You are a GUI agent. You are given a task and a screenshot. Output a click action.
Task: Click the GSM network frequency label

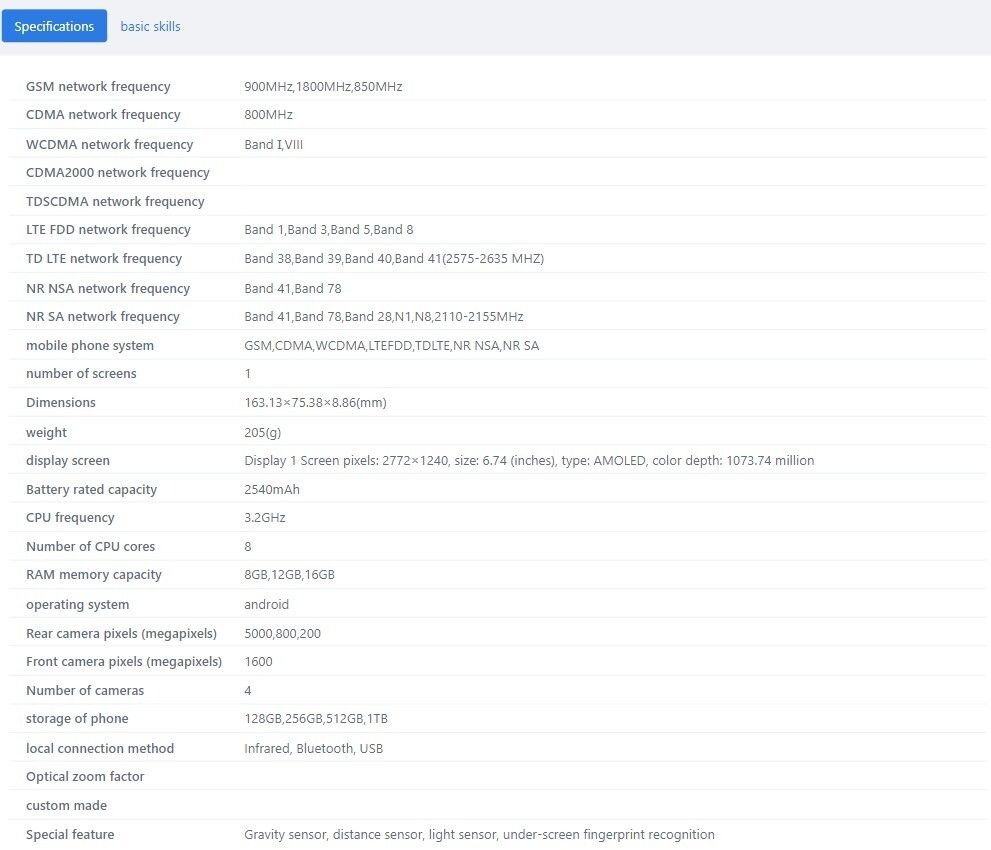point(98,86)
